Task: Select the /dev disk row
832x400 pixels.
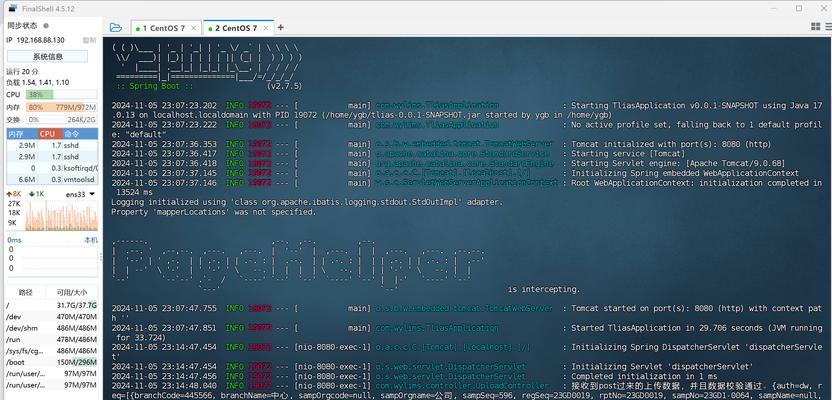Action: (x=52, y=317)
